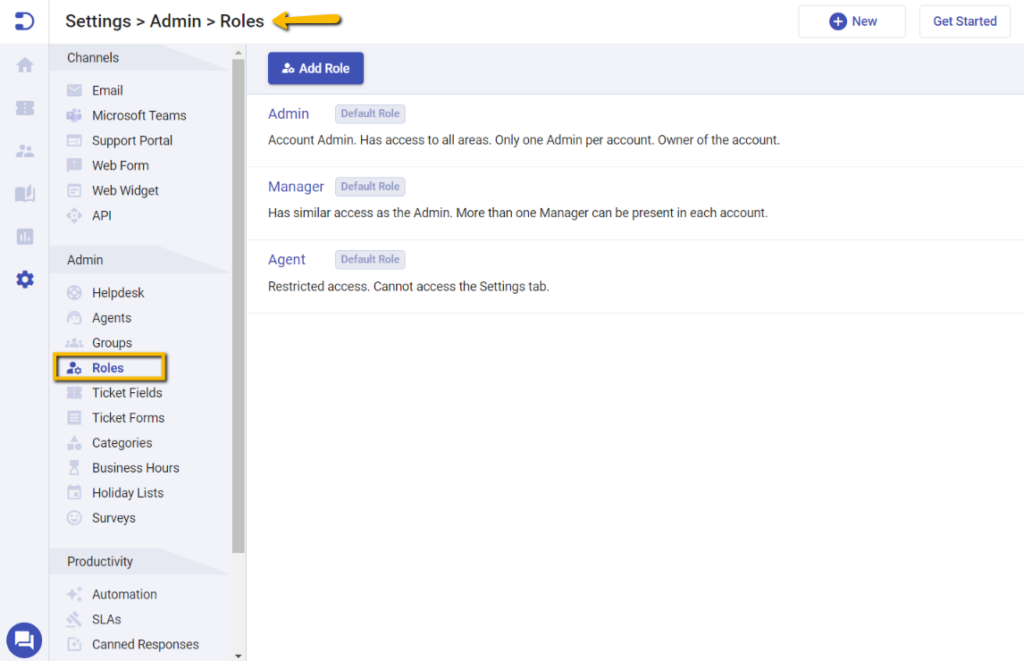Select Support Portal in Channels
This screenshot has width=1024, height=661.
pyautogui.click(x=132, y=140)
